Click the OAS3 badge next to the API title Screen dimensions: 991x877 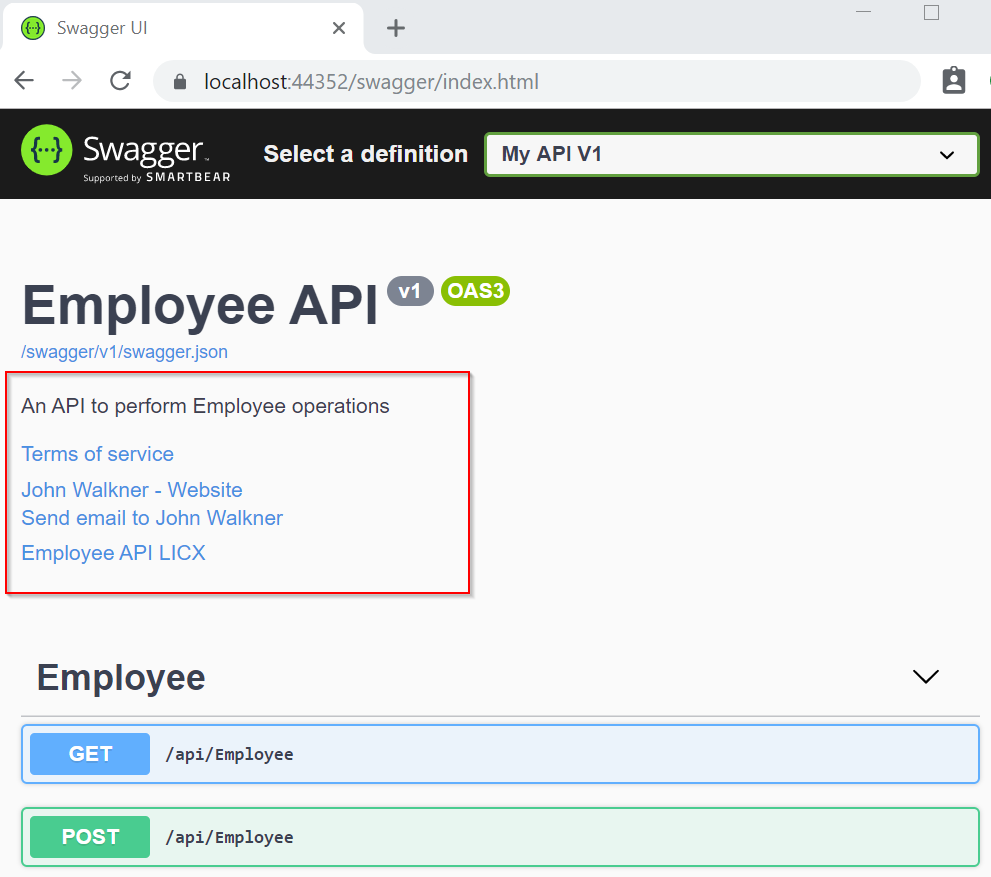point(474,291)
